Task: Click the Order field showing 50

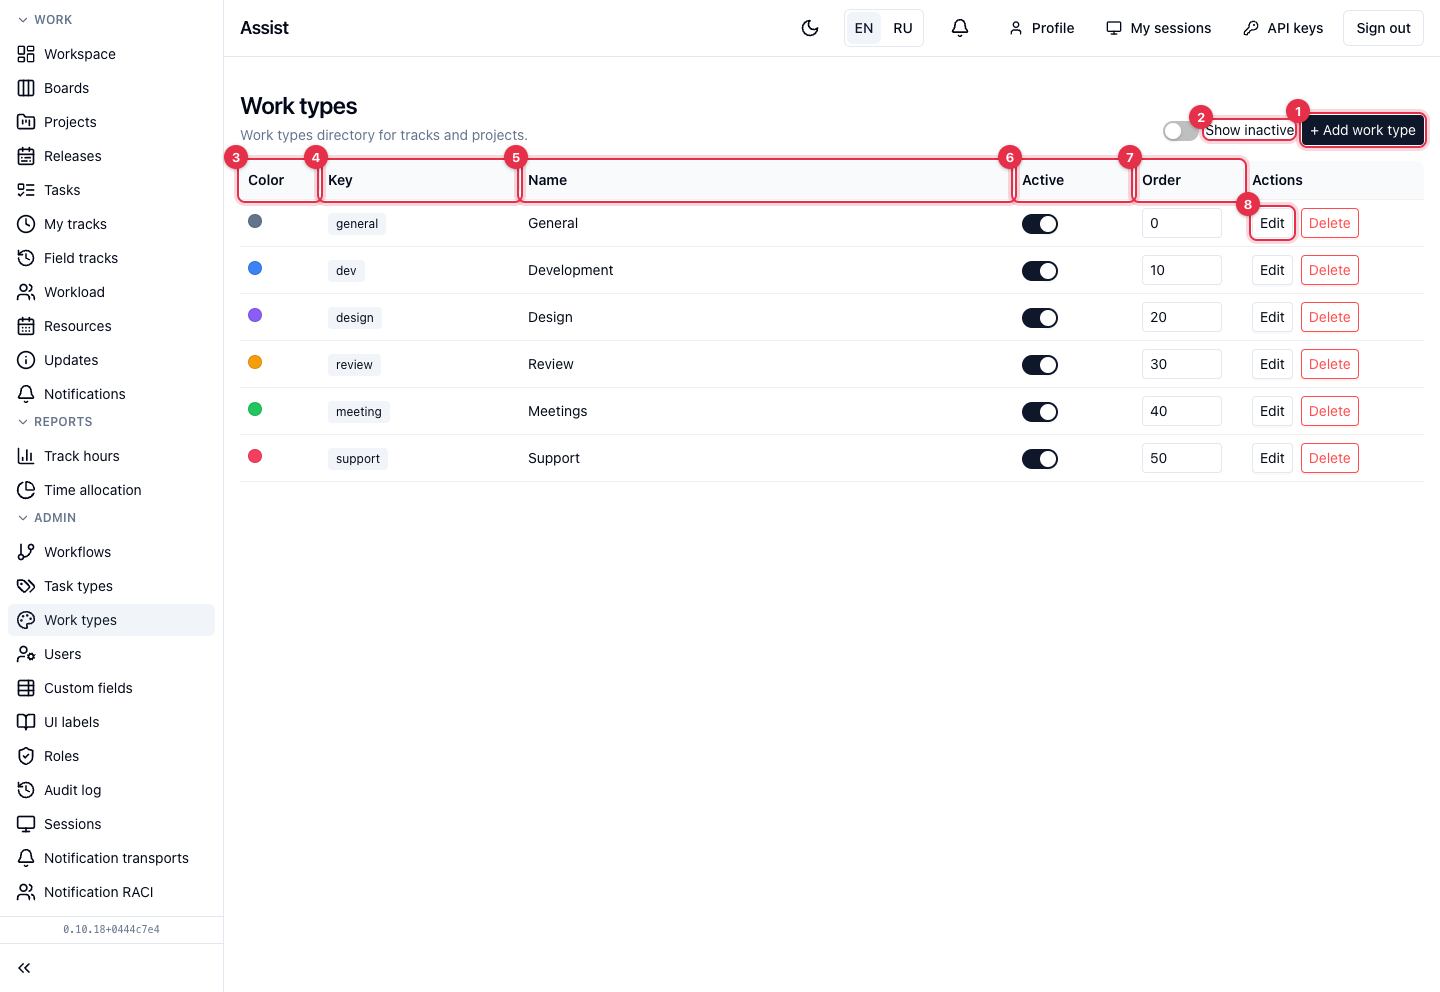Action: [x=1182, y=458]
